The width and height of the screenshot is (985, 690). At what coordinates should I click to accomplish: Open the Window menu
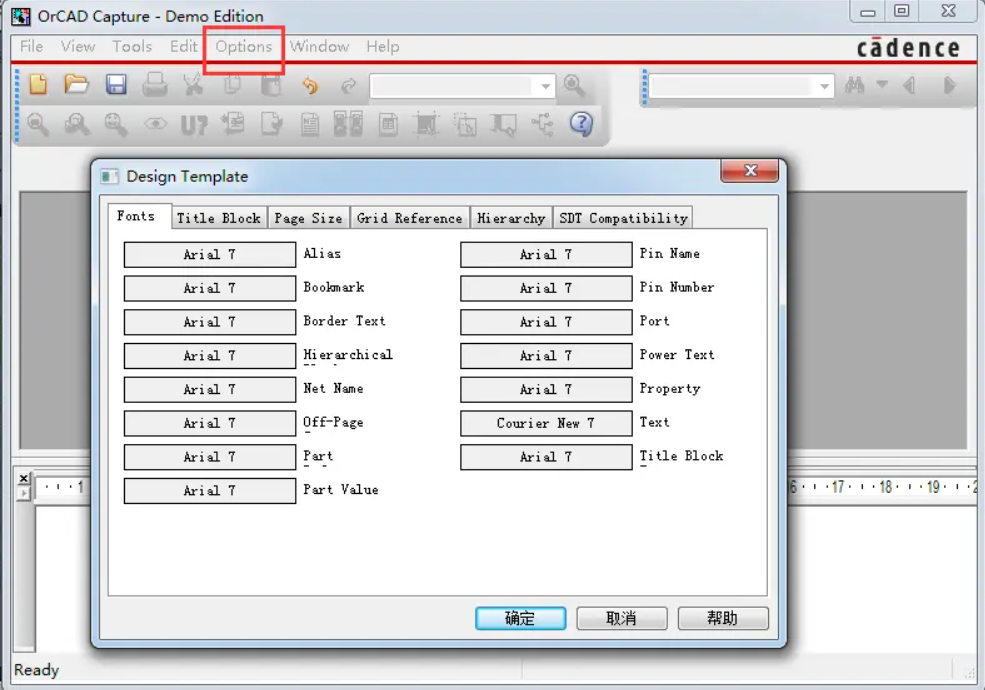pyautogui.click(x=319, y=47)
